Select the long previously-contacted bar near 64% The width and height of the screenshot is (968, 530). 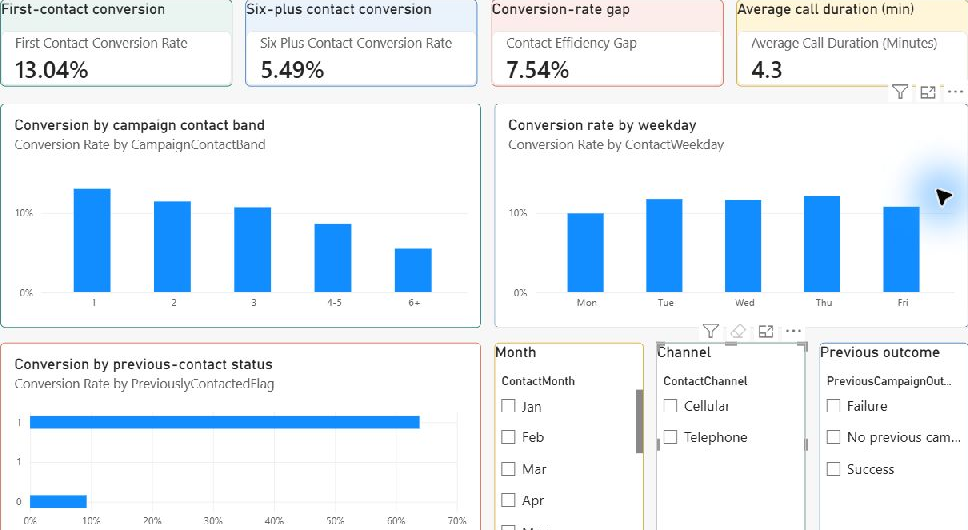point(225,422)
